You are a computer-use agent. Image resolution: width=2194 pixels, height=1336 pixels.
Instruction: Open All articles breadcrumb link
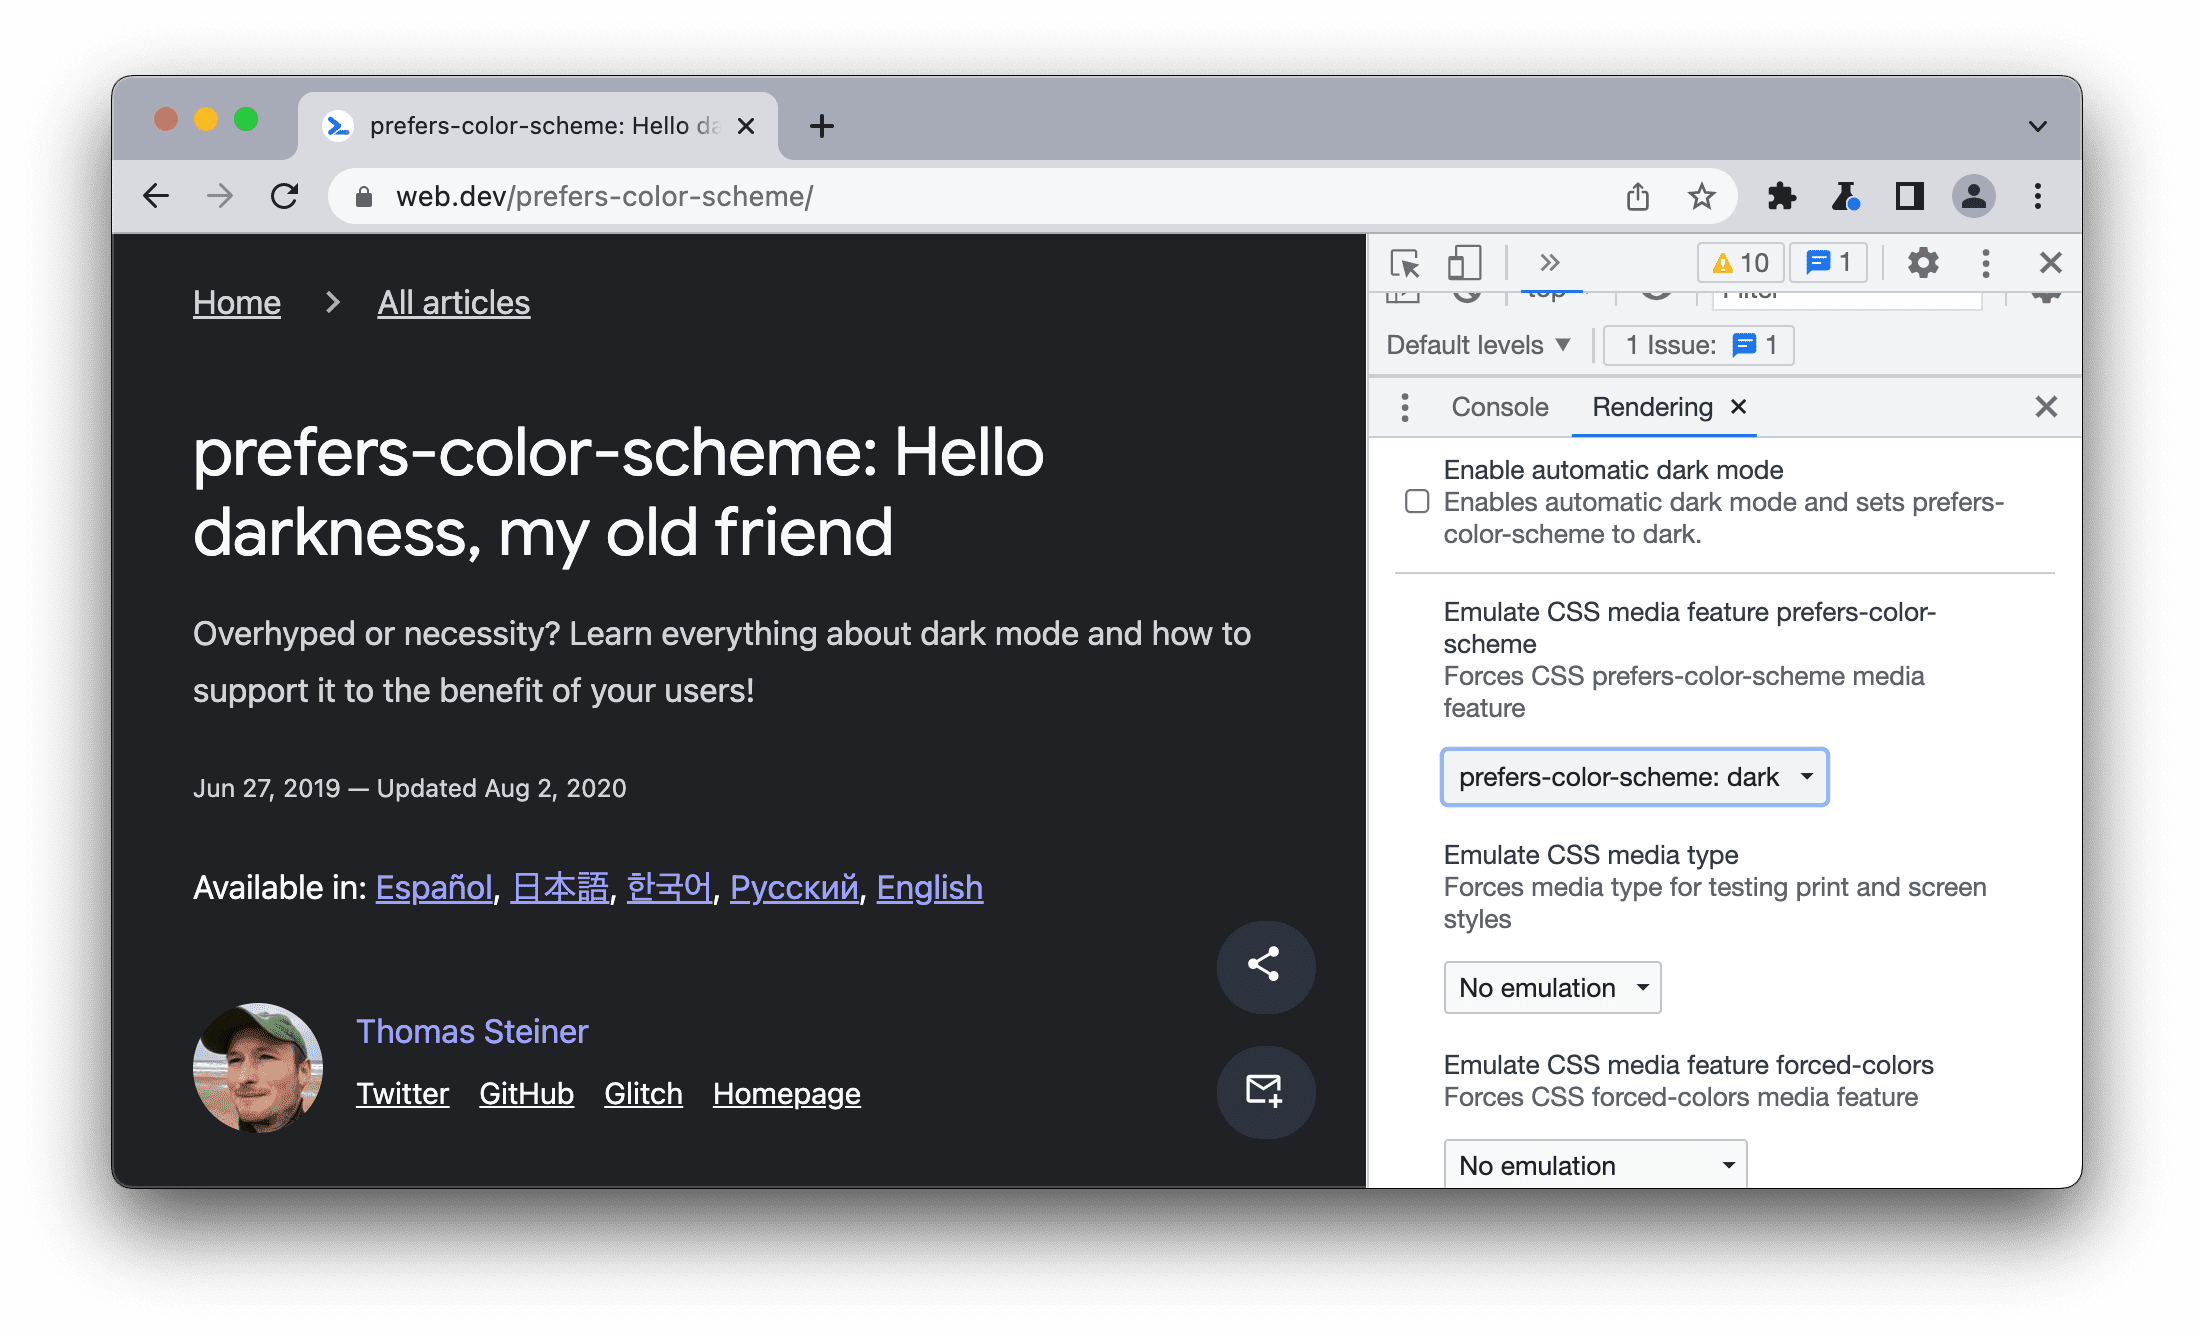click(x=453, y=302)
